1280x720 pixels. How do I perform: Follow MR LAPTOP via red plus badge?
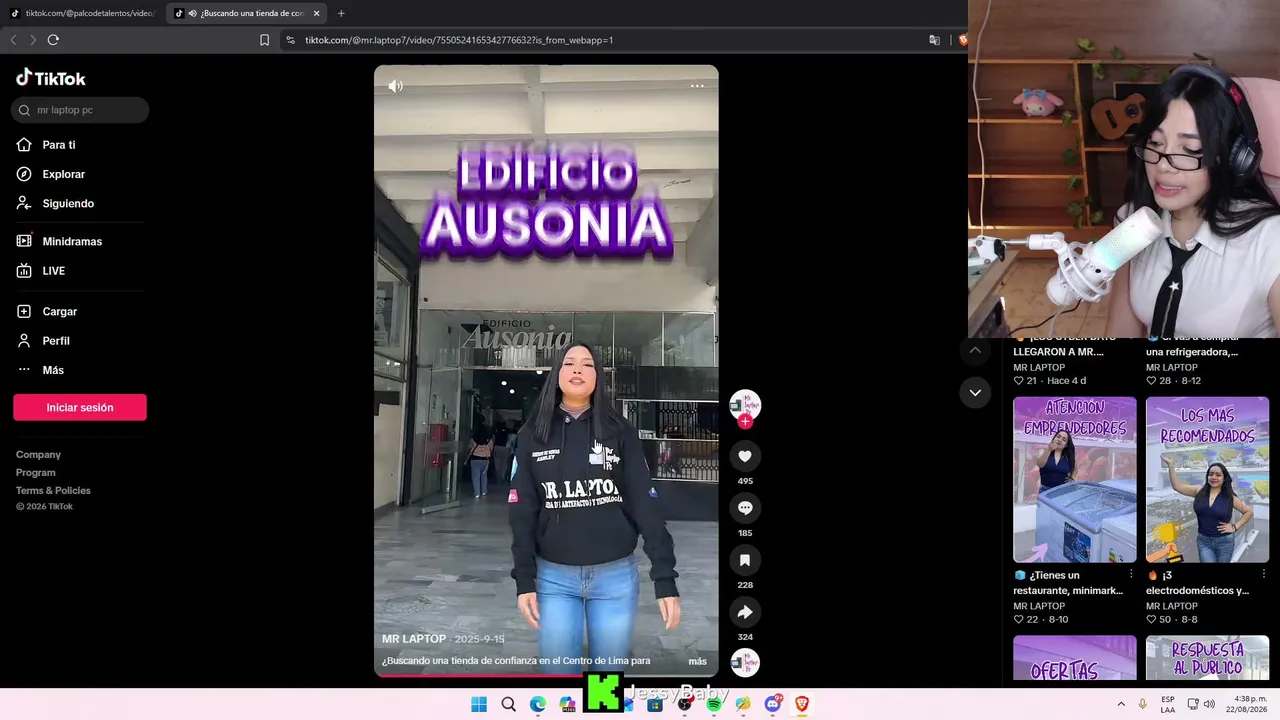[x=745, y=421]
